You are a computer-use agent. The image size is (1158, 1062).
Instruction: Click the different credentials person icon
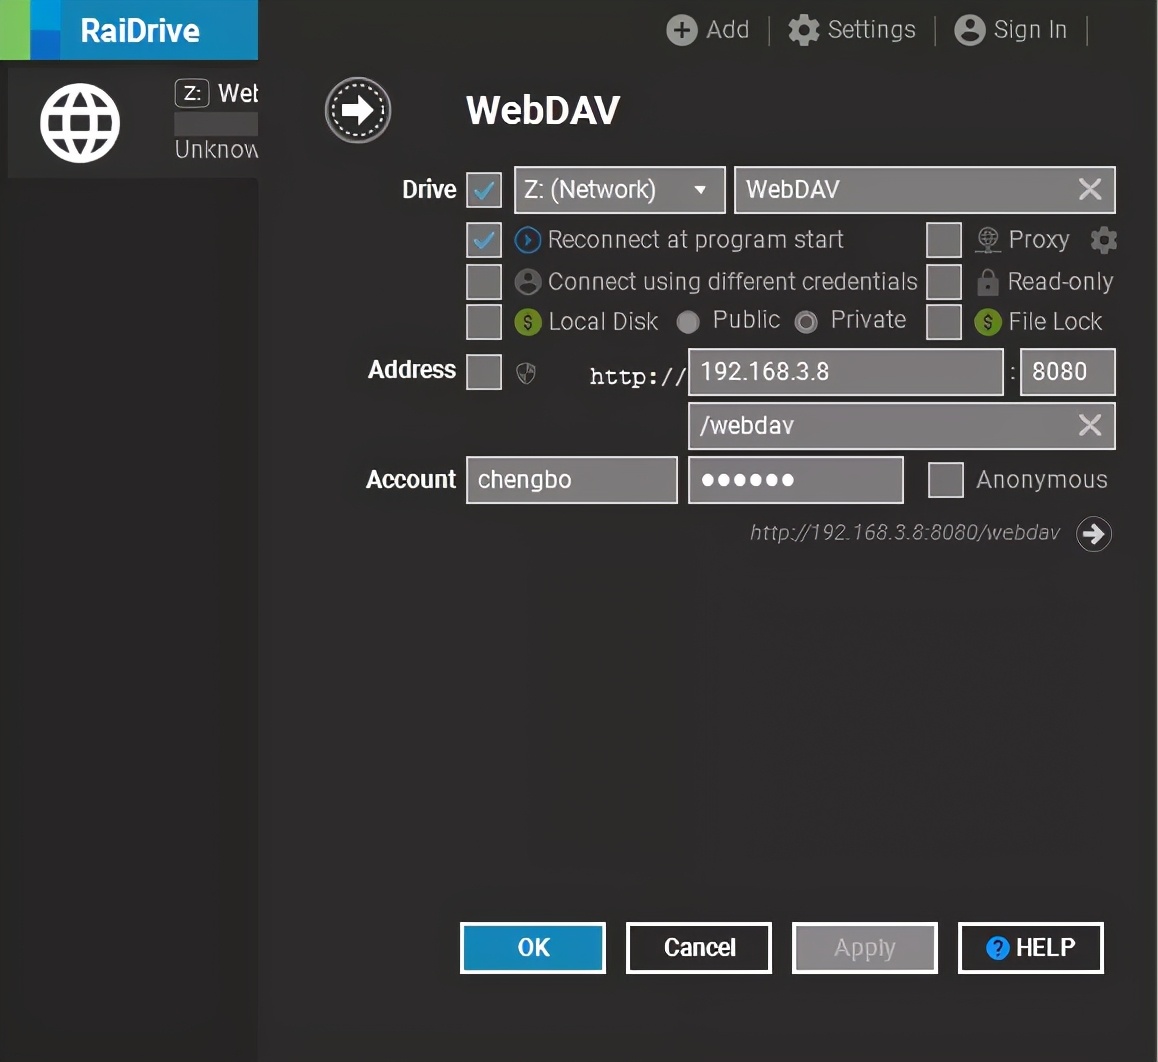click(527, 281)
